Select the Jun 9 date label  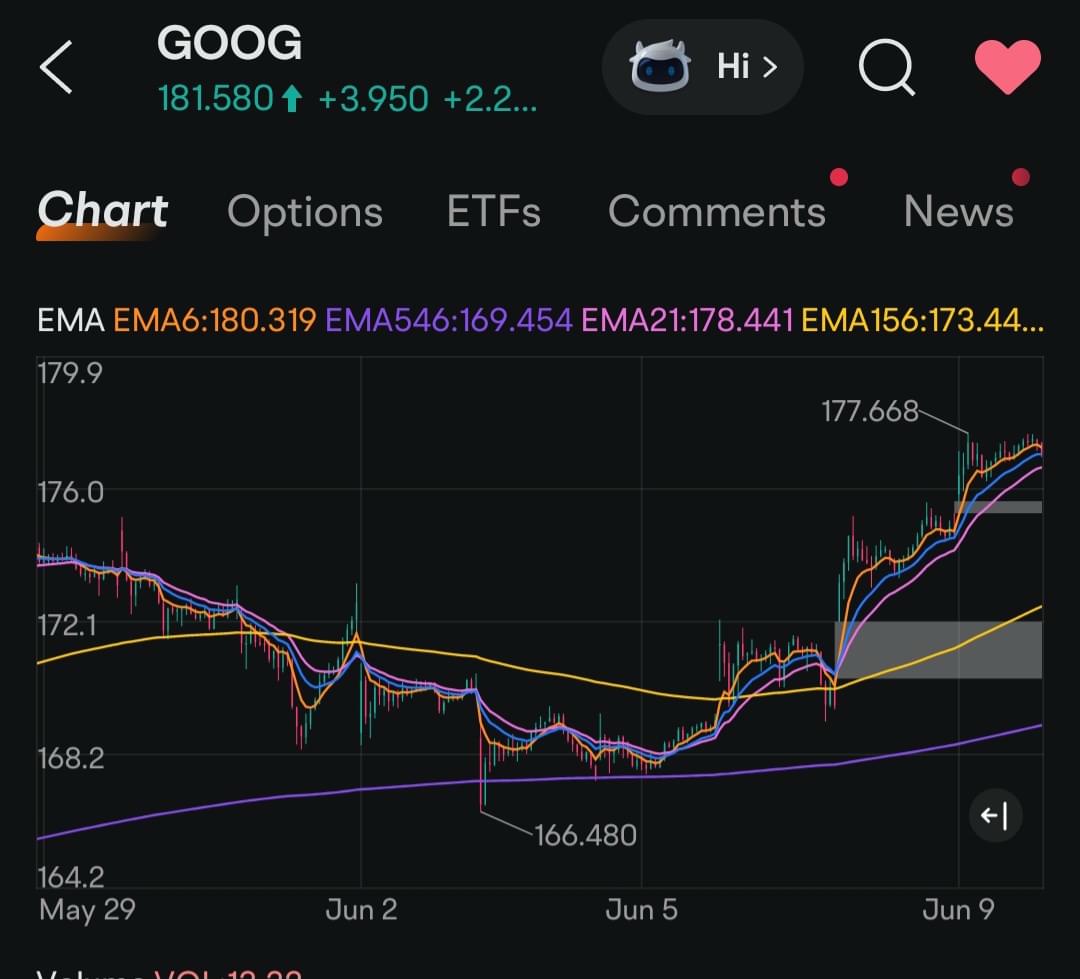[958, 910]
